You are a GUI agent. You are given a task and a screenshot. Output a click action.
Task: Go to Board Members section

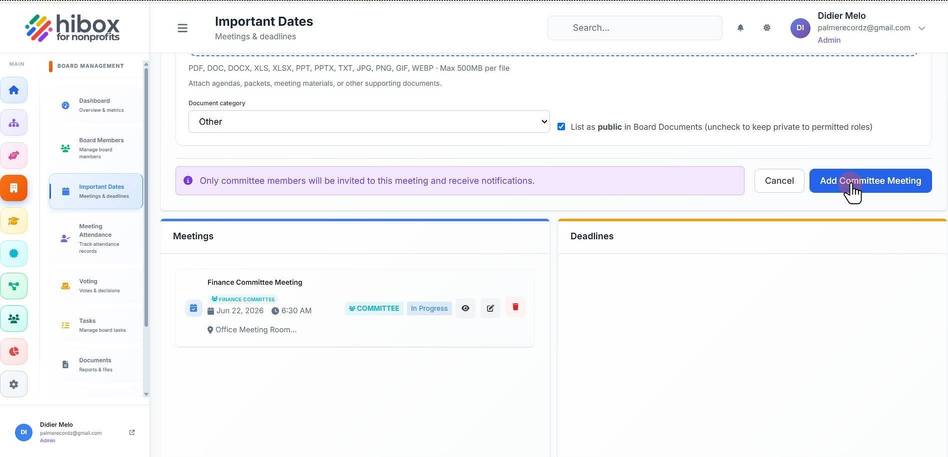(x=96, y=148)
